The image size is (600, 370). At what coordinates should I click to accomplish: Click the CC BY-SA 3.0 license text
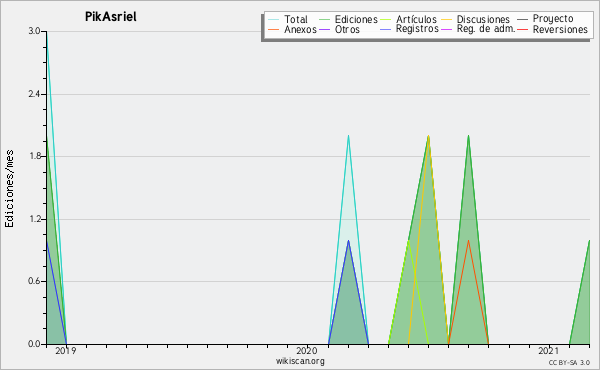pyautogui.click(x=569, y=362)
